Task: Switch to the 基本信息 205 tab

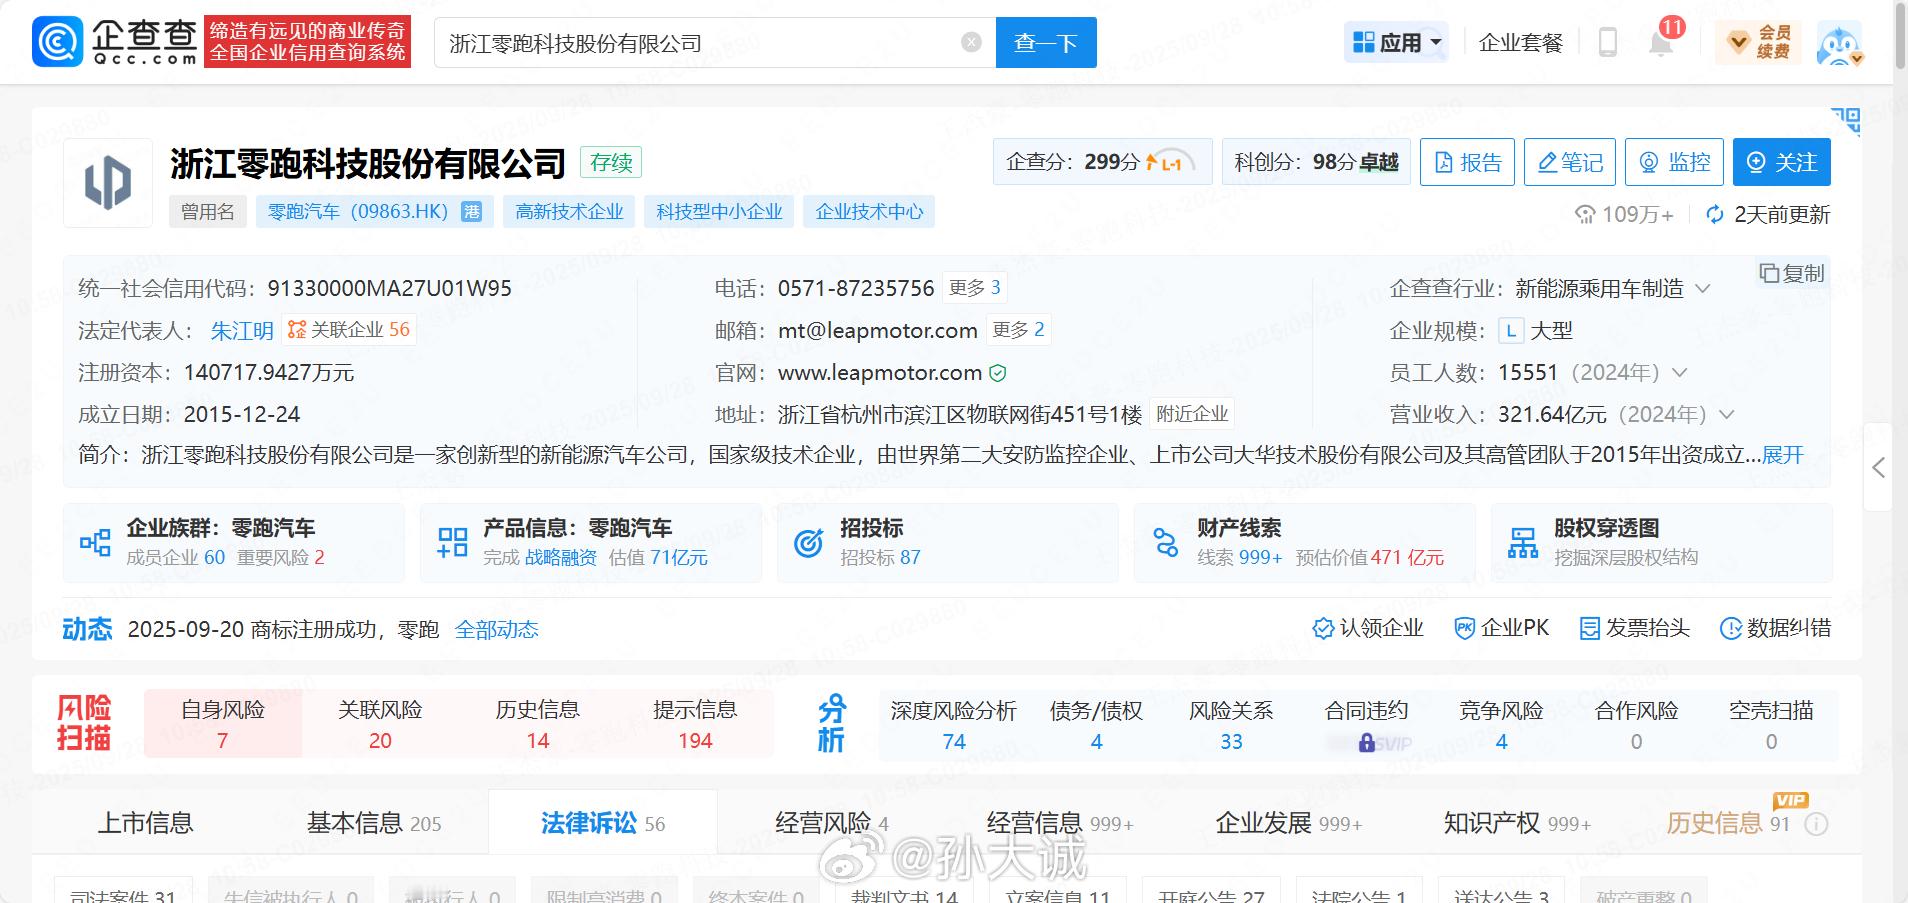Action: (x=374, y=823)
